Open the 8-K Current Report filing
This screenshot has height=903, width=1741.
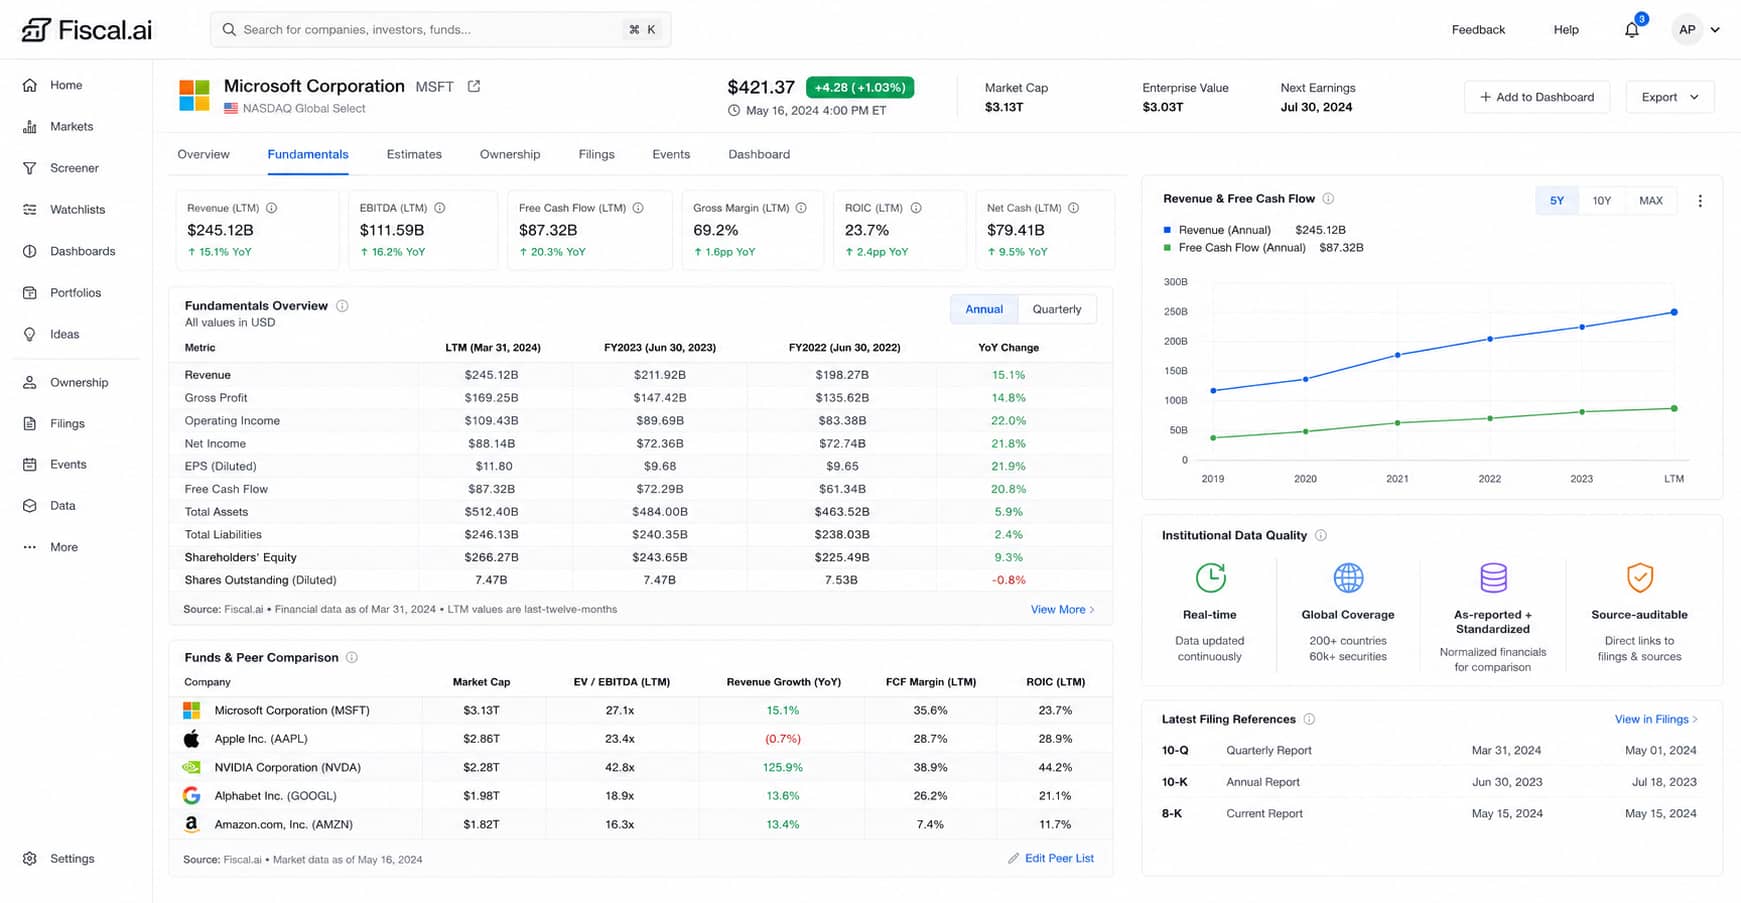[1429, 813]
